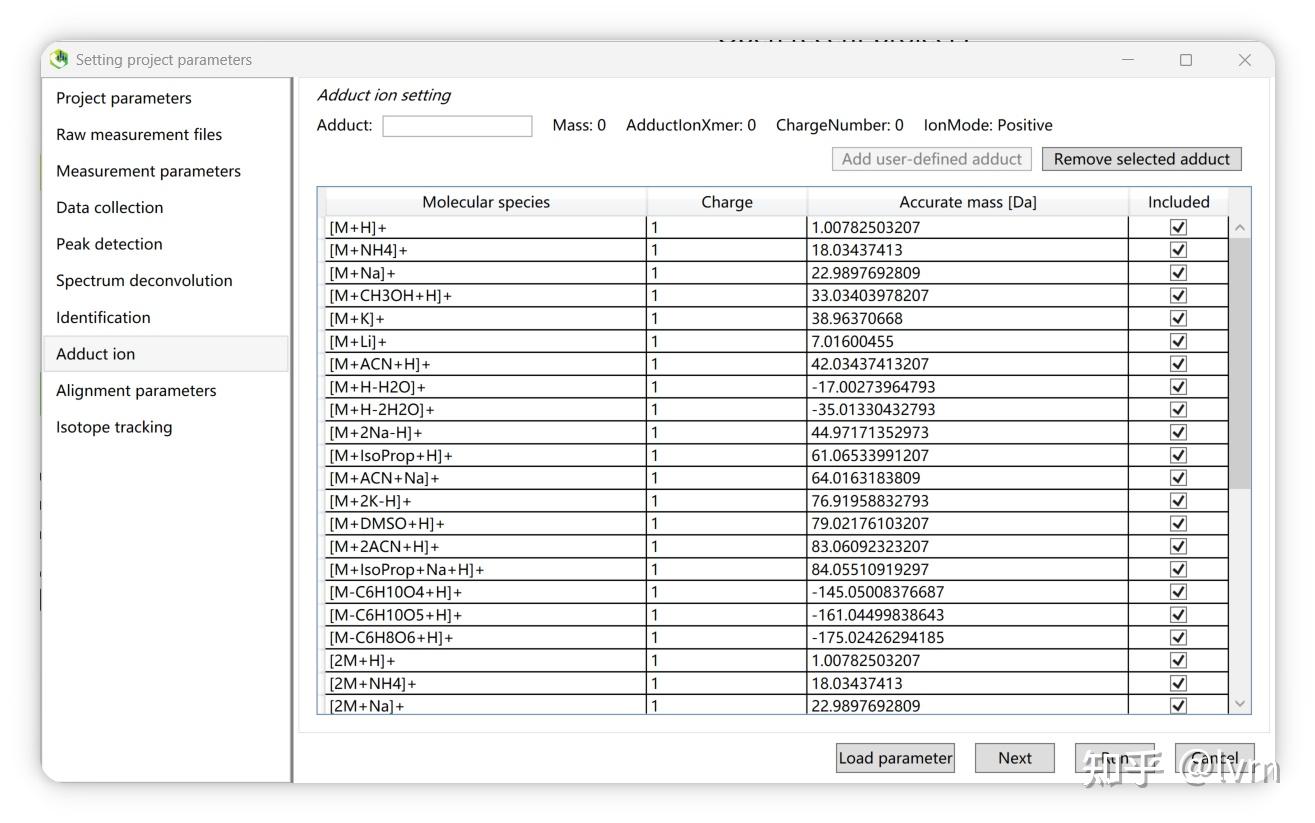Select the [M+ACN+Na]+ species cell
1315x823 pixels.
(x=486, y=478)
